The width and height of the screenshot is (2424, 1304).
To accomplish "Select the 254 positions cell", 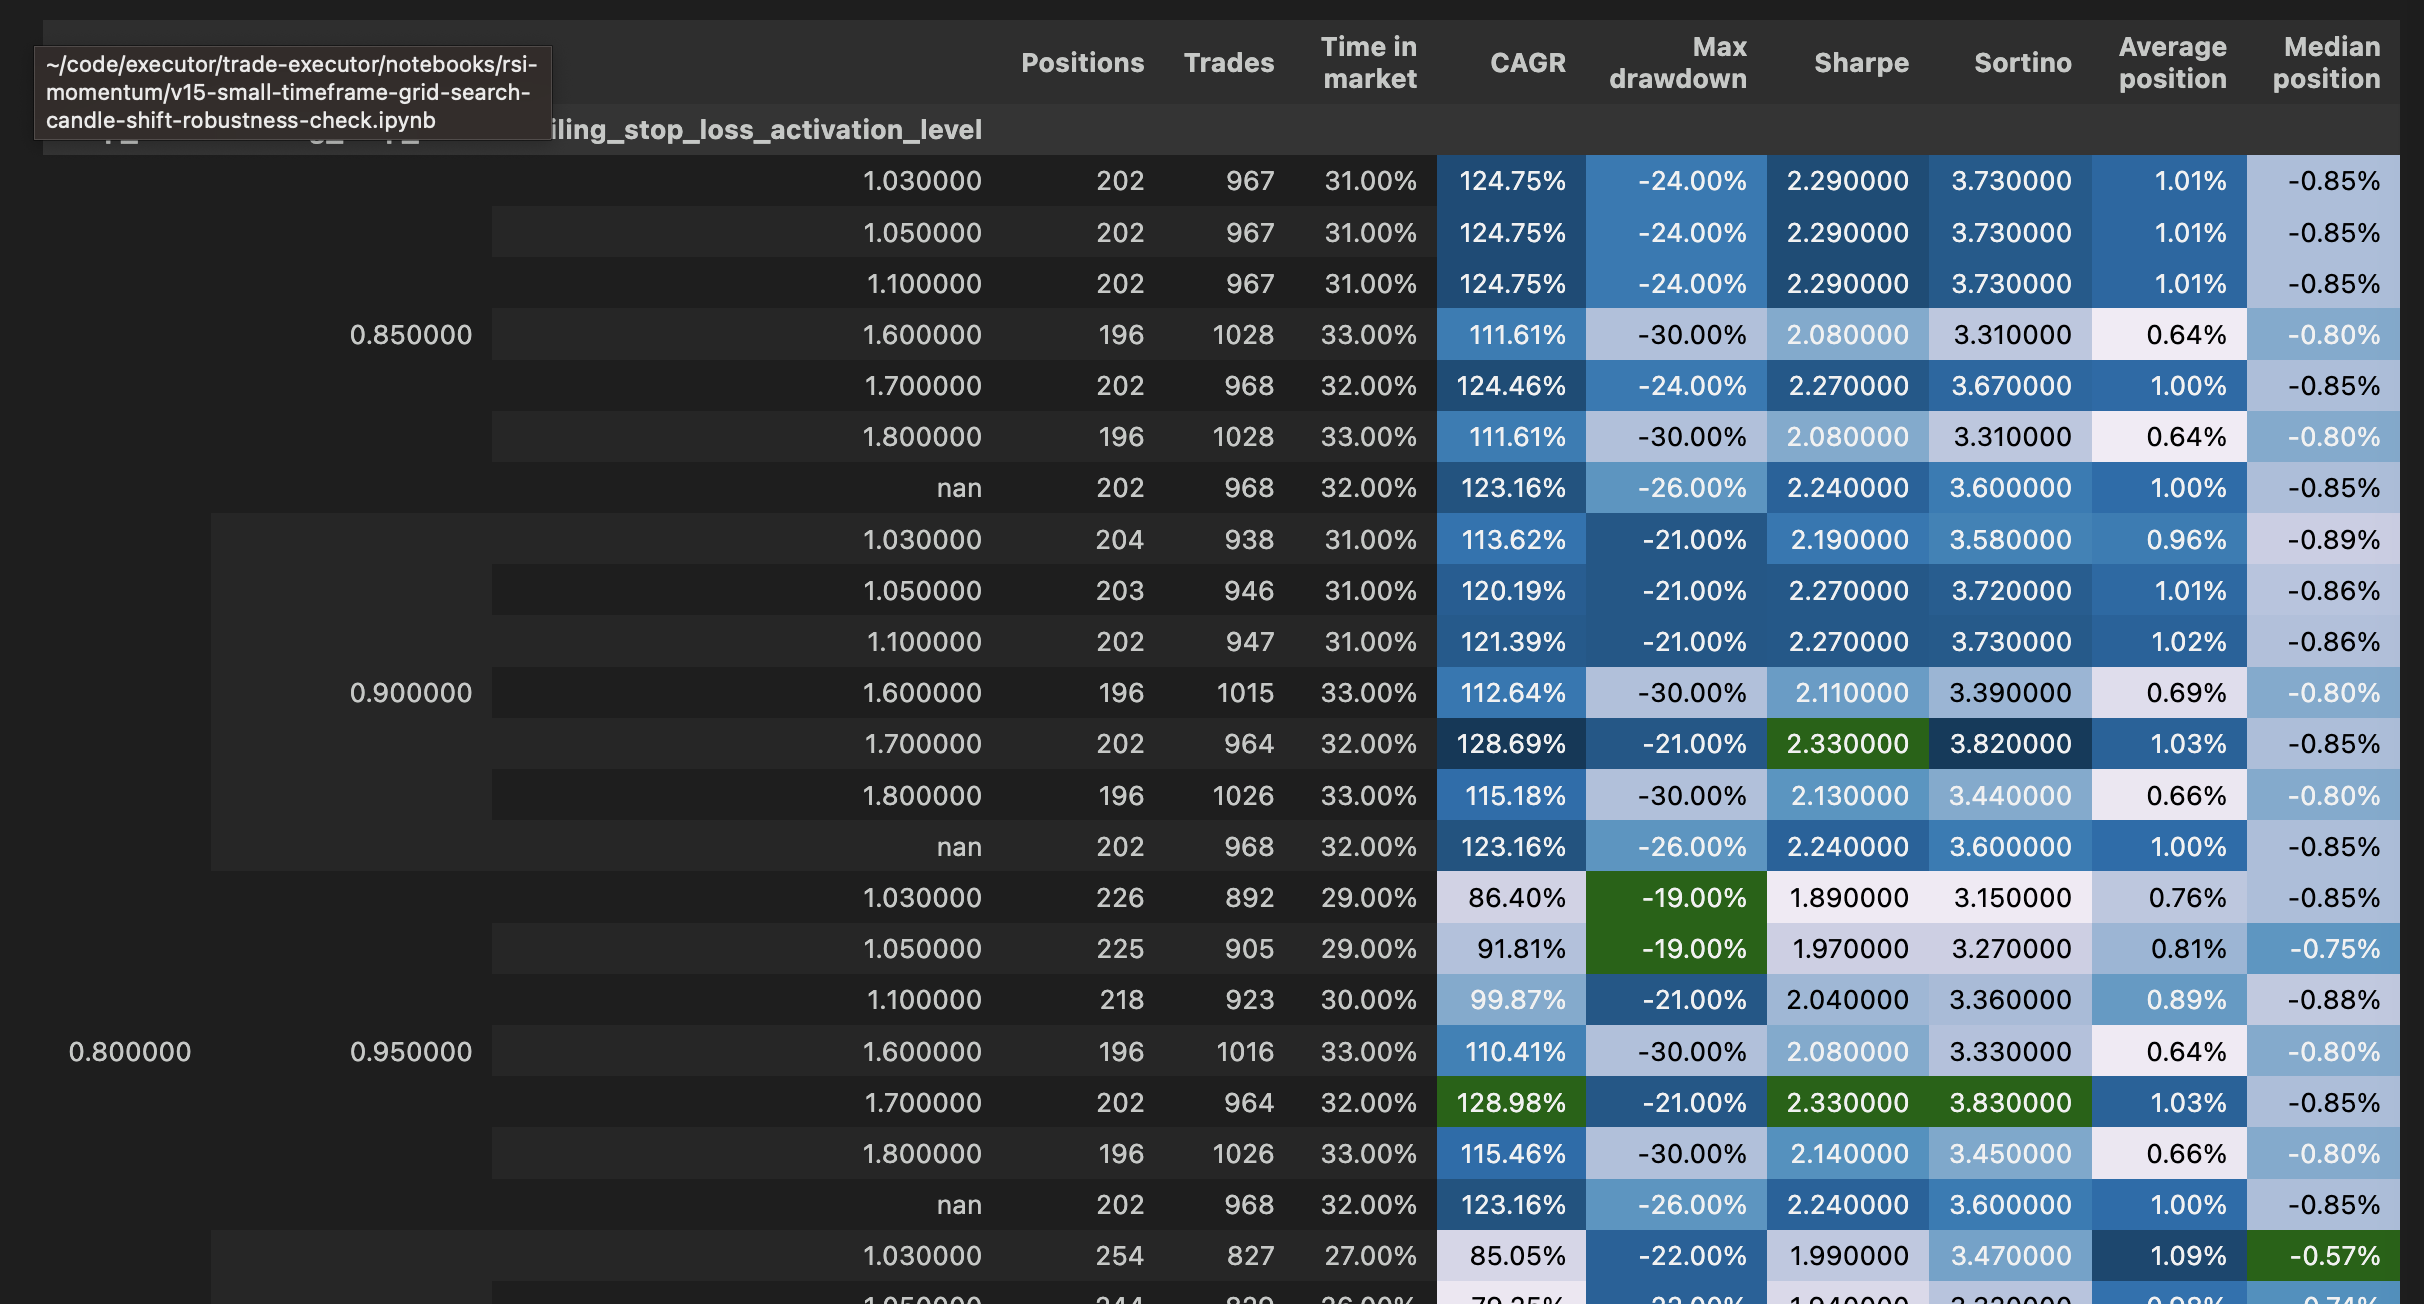I will click(x=1119, y=1256).
